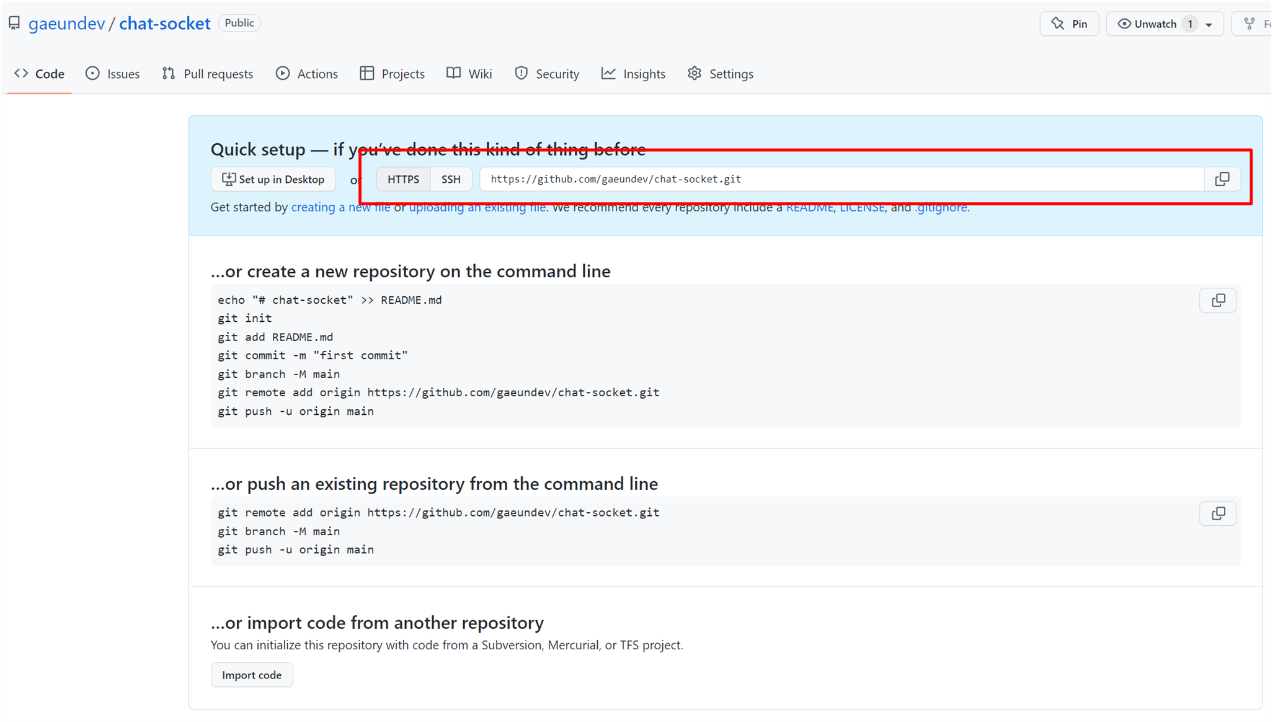The height and width of the screenshot is (722, 1272).
Task: Click the 'Quick setup' heading text
Action: [x=428, y=149]
